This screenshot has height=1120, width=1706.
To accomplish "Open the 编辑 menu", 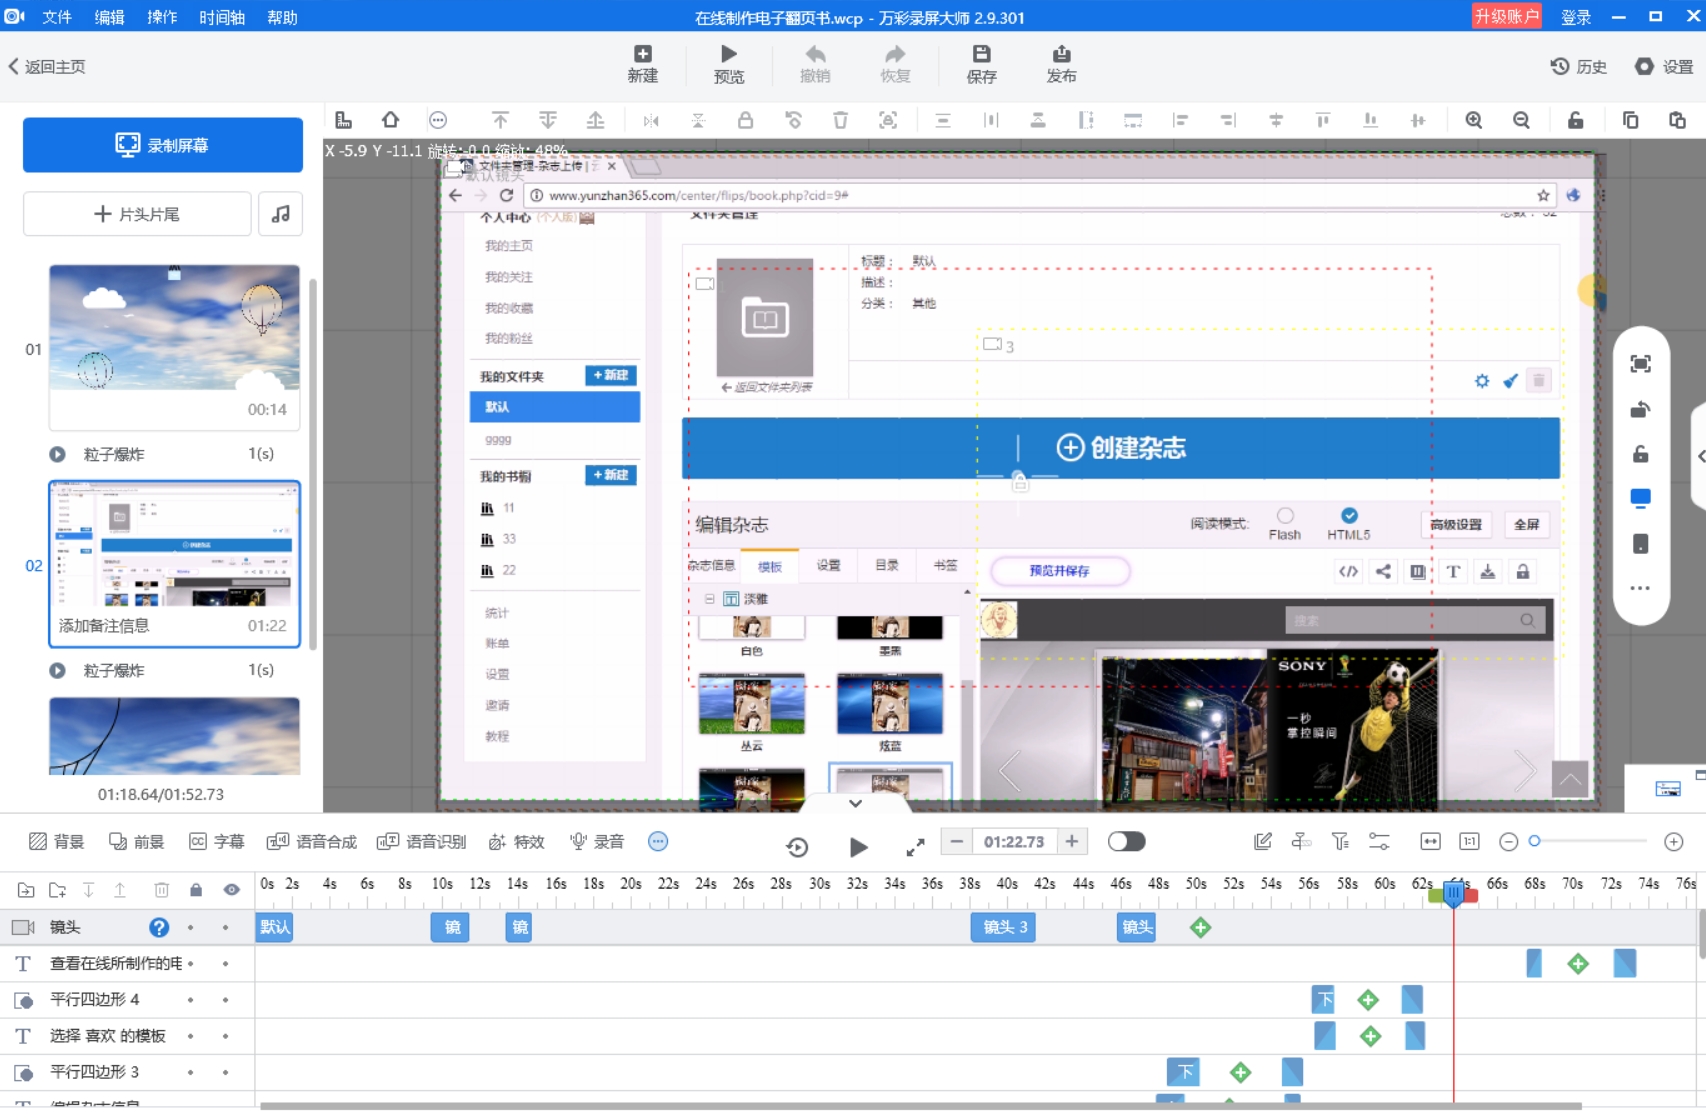I will (x=109, y=17).
